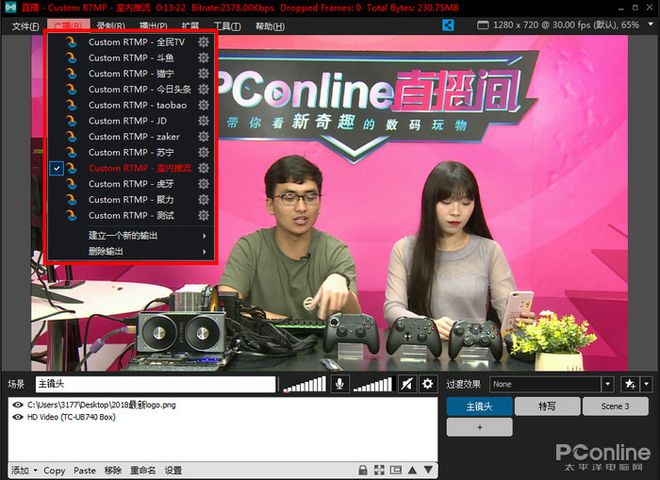Open the 录制(R) menu
Image resolution: width=660 pixels, height=480 pixels.
tap(111, 26)
